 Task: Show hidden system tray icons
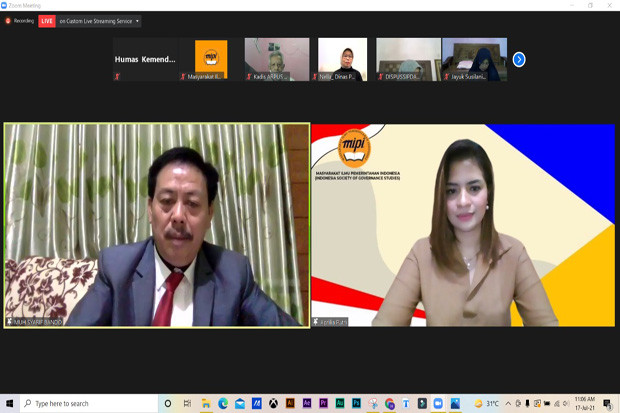(x=508, y=404)
